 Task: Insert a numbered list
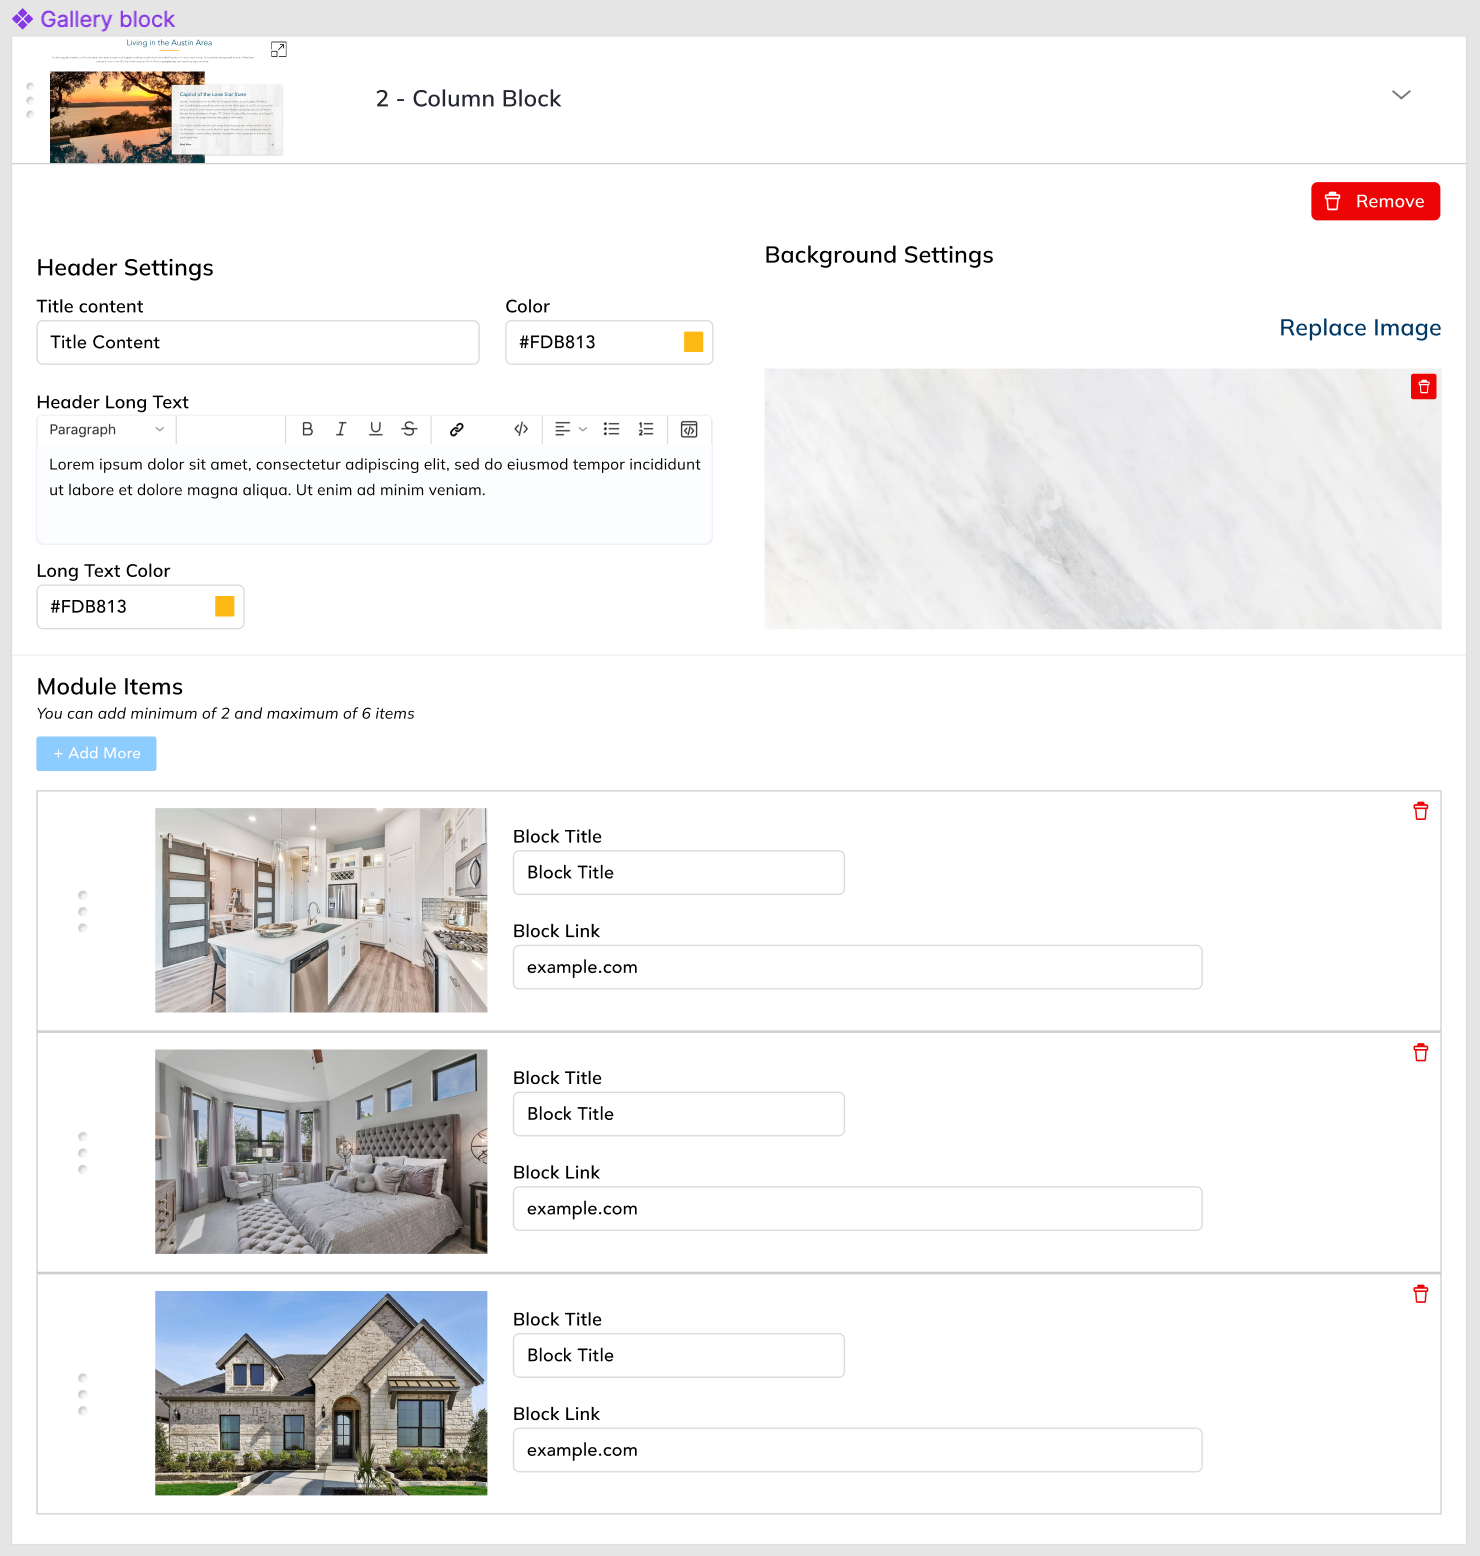(646, 429)
